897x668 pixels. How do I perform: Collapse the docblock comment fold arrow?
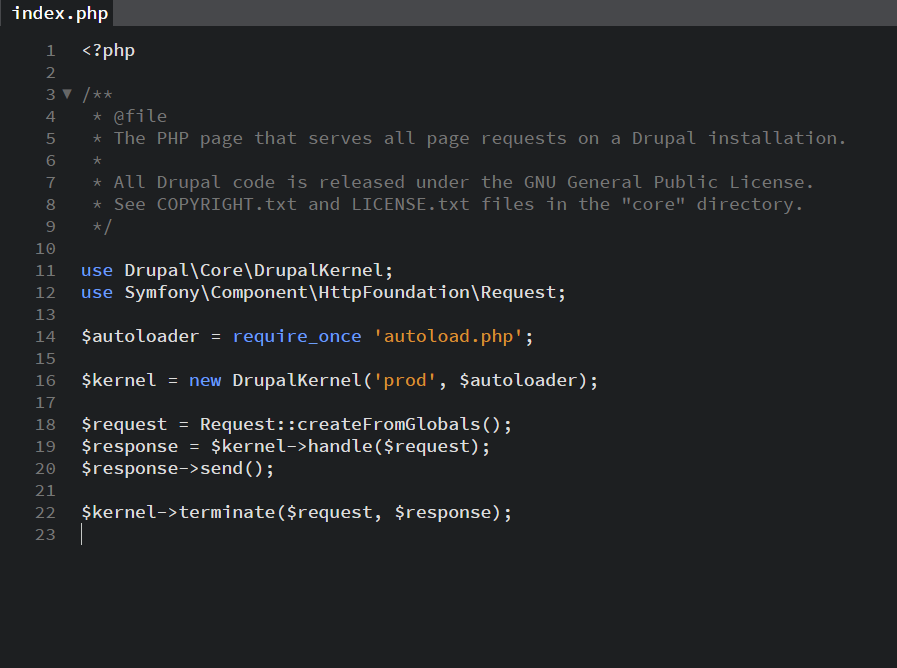click(x=67, y=94)
